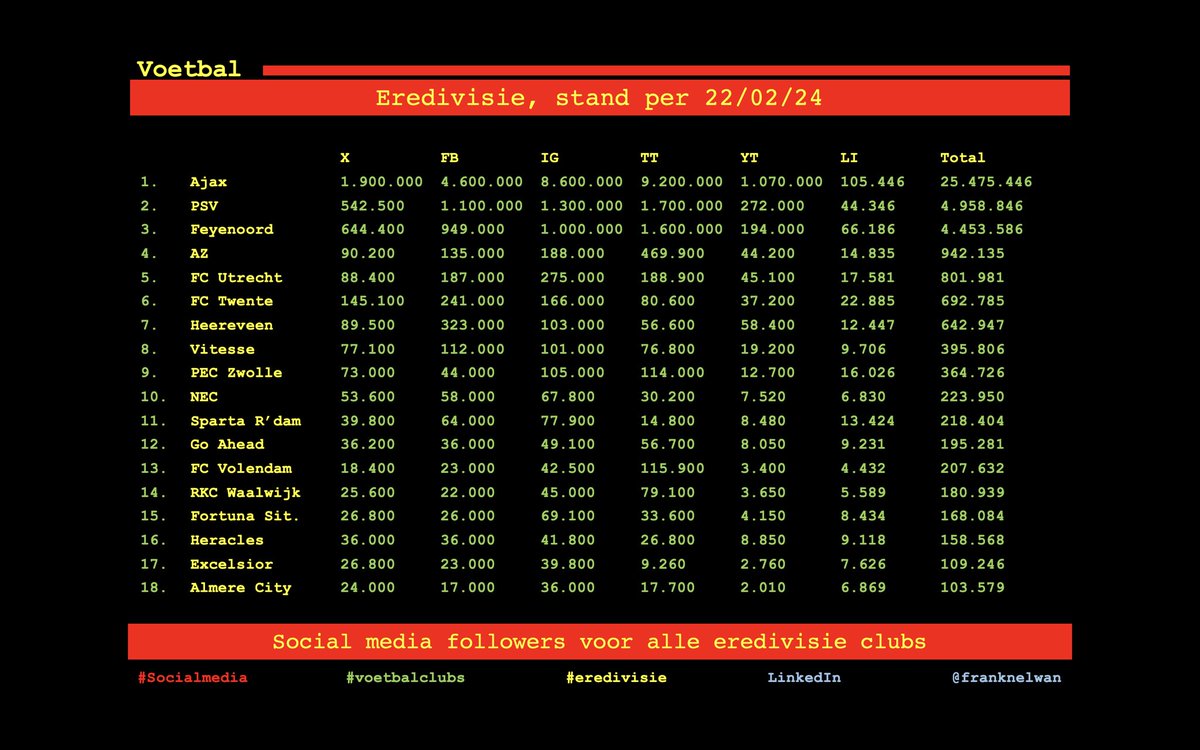This screenshot has height=750, width=1200.
Task: Select the Ajax club name
Action: [x=208, y=182]
